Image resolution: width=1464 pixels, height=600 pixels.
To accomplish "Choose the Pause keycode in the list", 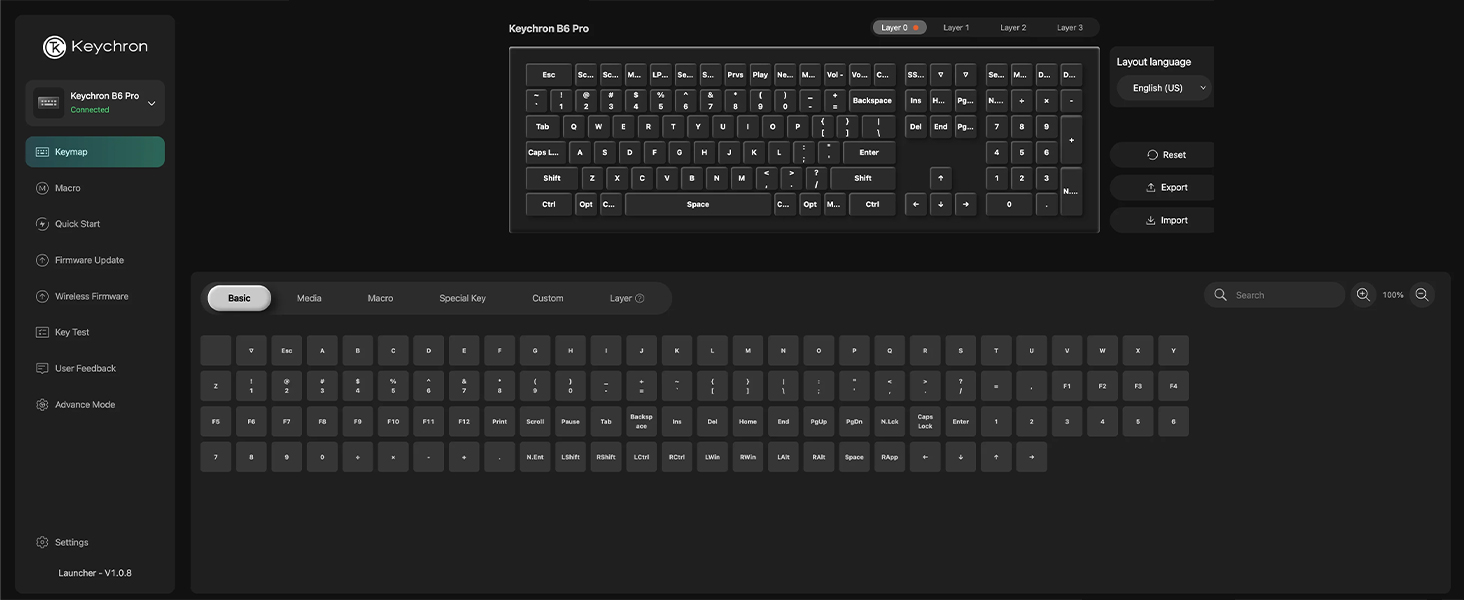I will tap(570, 422).
